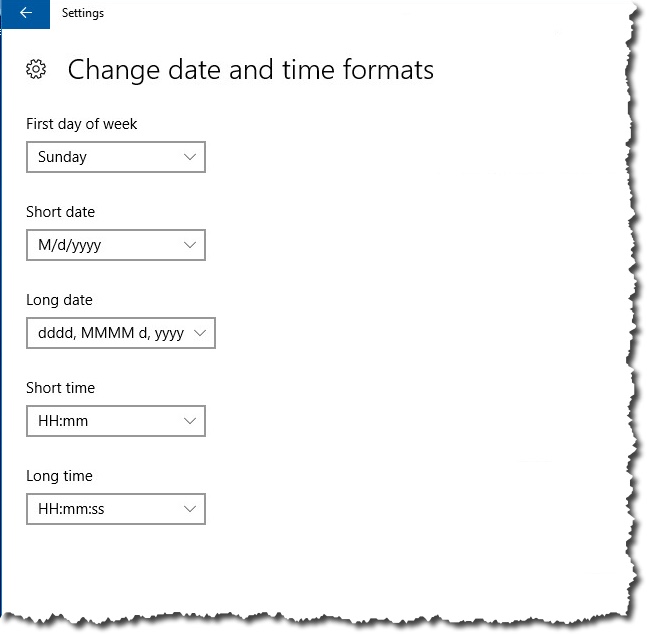Open the Long time HH:mm:ss dropdown
Image resolution: width=647 pixels, height=634 pixels.
pos(116,509)
